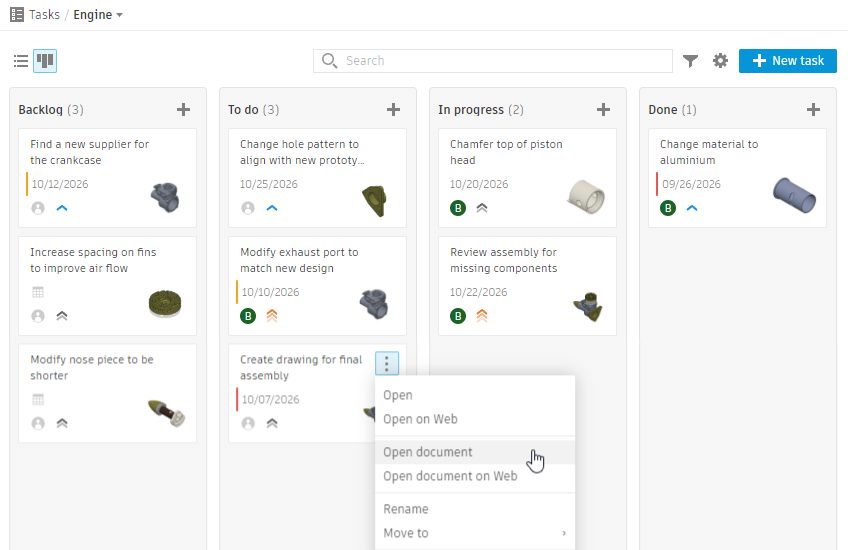Click priority icon on Chamfer top card
The width and height of the screenshot is (848, 550).
(x=482, y=208)
